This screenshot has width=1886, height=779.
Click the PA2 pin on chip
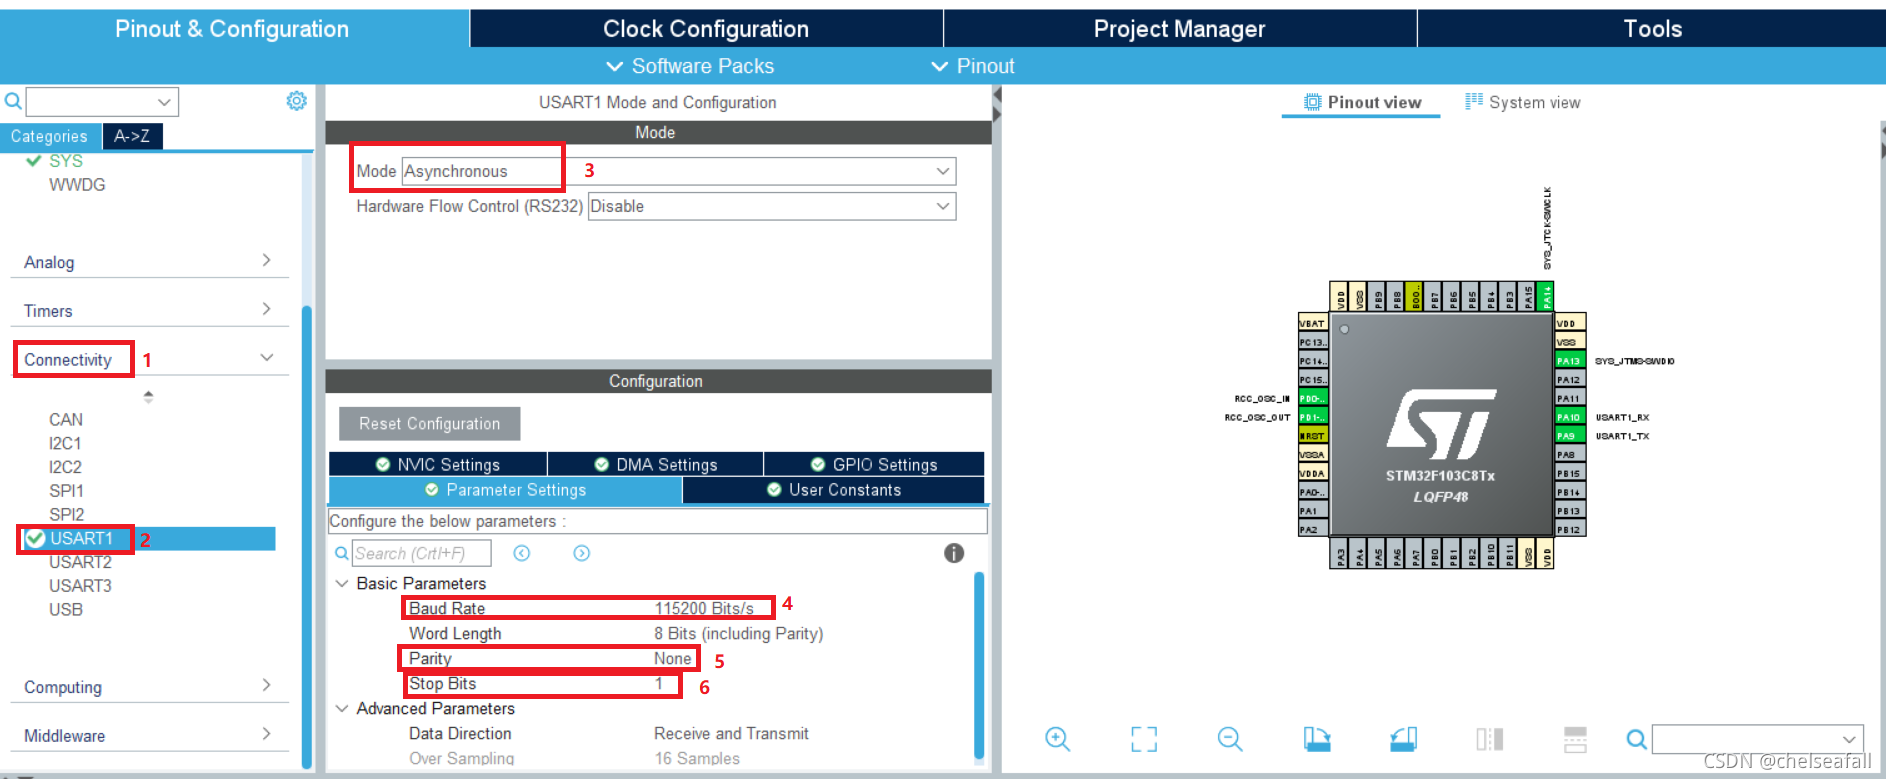[x=1313, y=529]
